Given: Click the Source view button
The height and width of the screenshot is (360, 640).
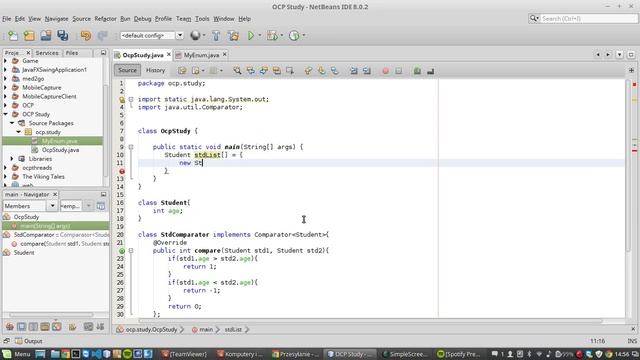Looking at the screenshot, I should click(127, 70).
